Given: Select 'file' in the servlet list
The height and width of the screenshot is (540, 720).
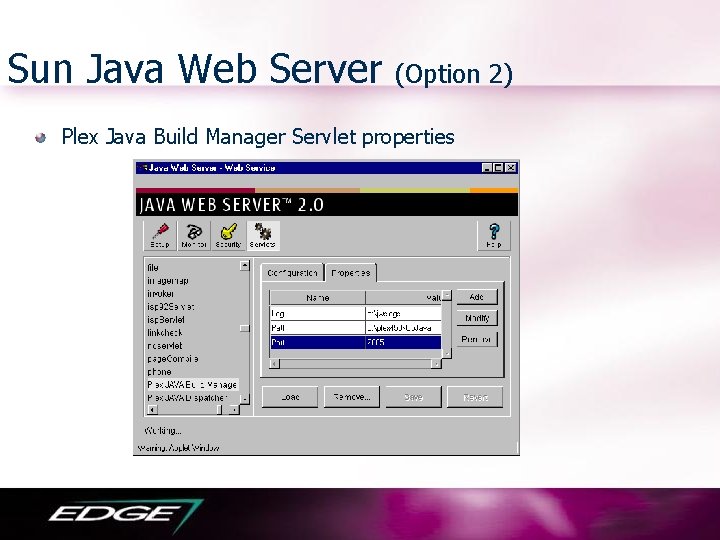Looking at the screenshot, I should tap(153, 268).
